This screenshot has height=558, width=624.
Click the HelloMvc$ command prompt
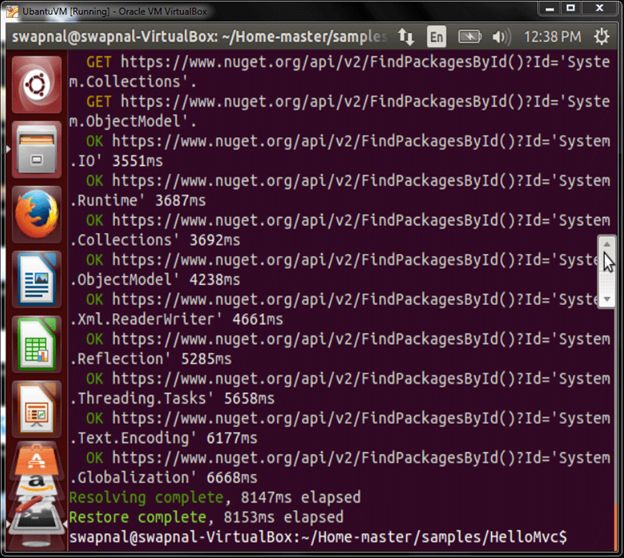318,537
